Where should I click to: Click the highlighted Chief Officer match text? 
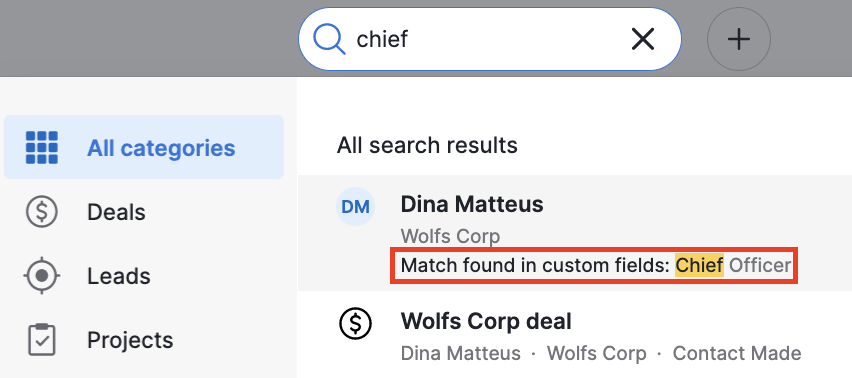(733, 265)
